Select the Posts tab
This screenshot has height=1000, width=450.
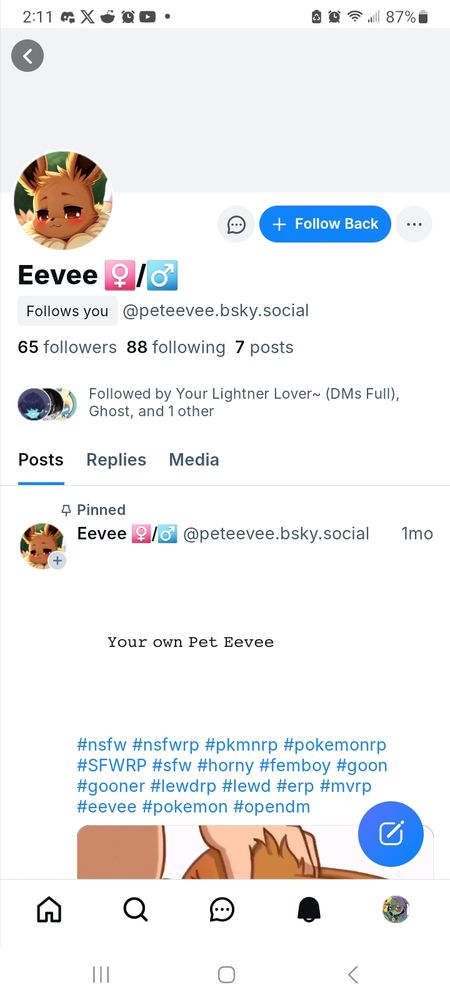(x=41, y=460)
